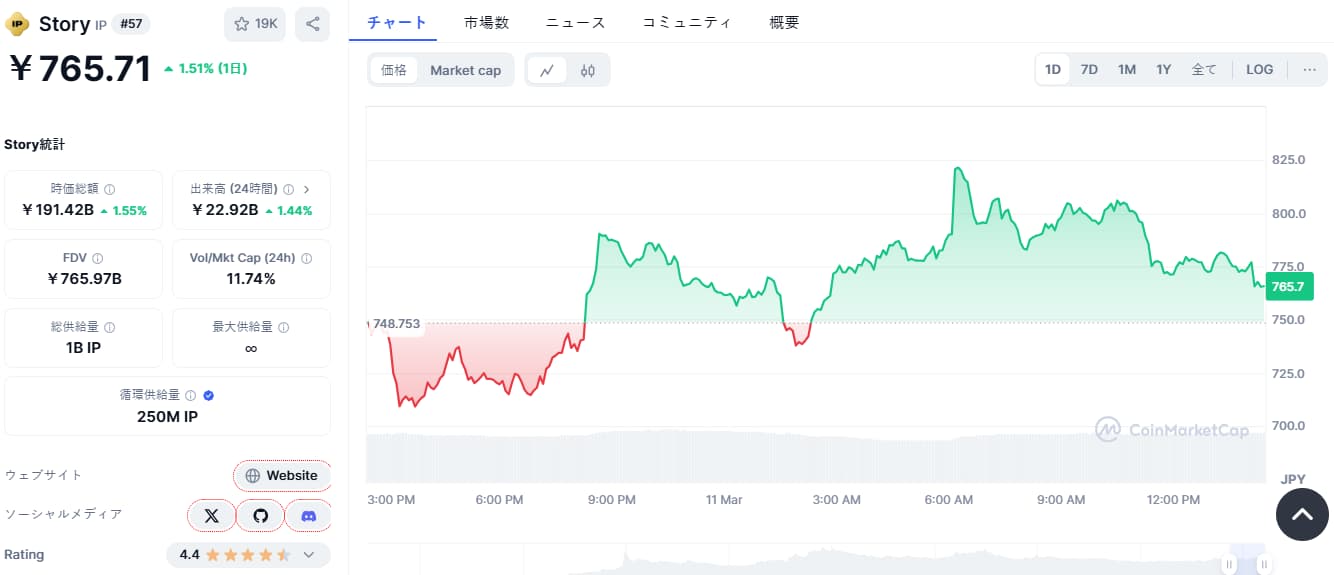Click info icon next to FDV
Screen dimensions: 1334x575
click(x=97, y=258)
